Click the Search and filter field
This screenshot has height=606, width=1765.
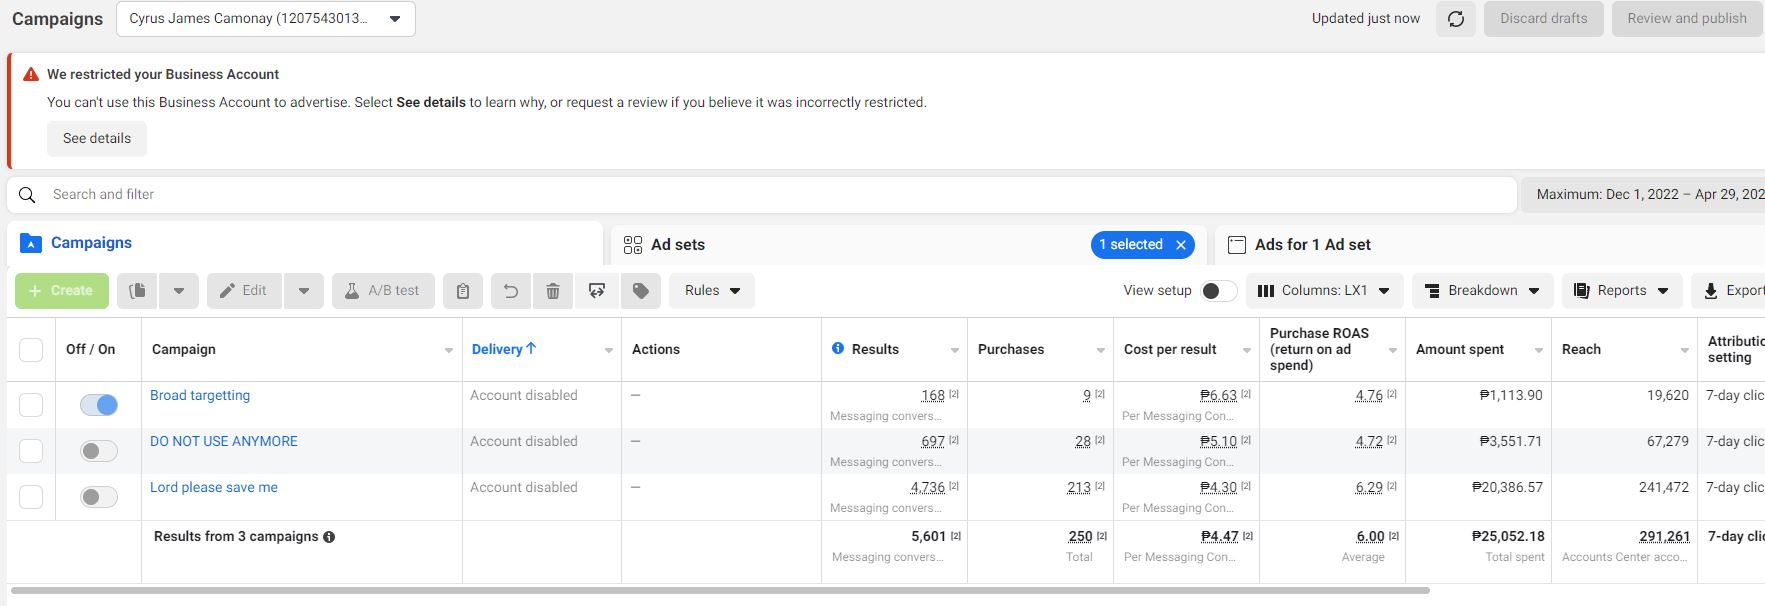[x=760, y=195]
